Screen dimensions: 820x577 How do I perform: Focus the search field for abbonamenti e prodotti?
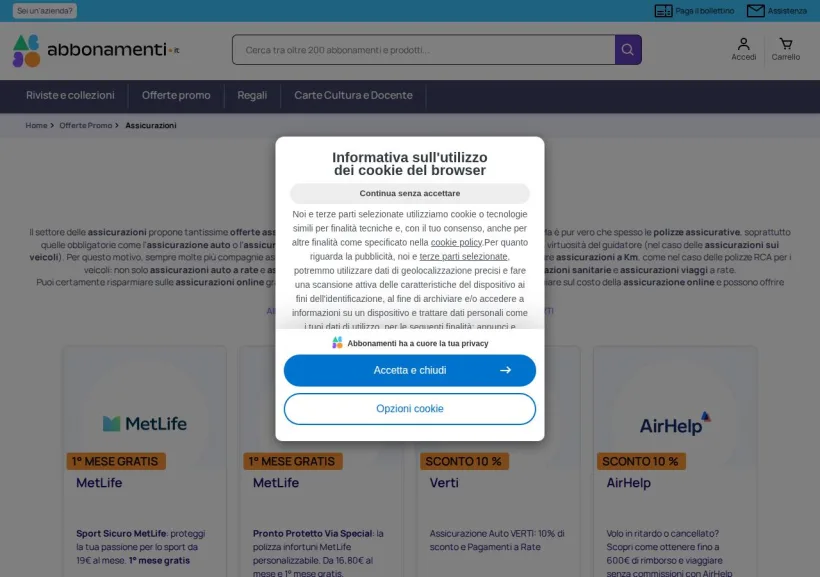424,50
